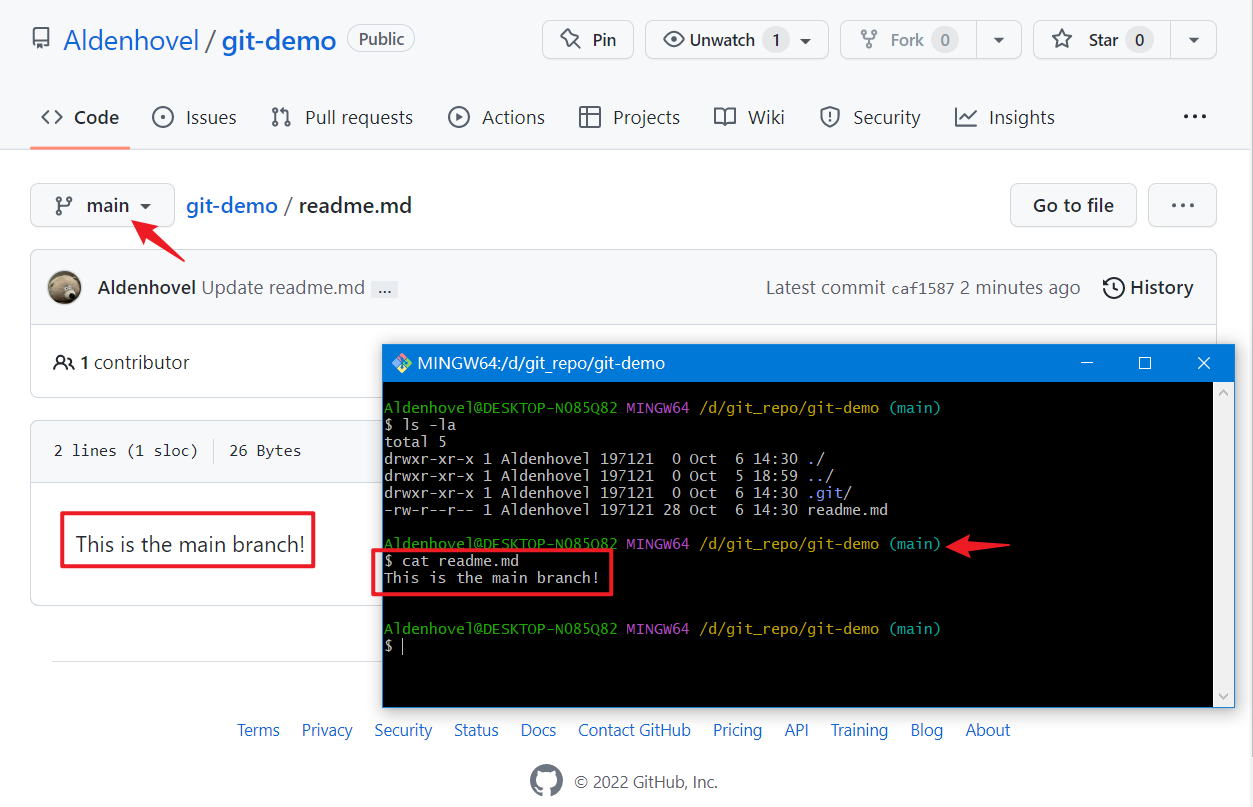This screenshot has width=1253, height=807.
Task: Click the people icon beside contributor count
Action: [63, 362]
